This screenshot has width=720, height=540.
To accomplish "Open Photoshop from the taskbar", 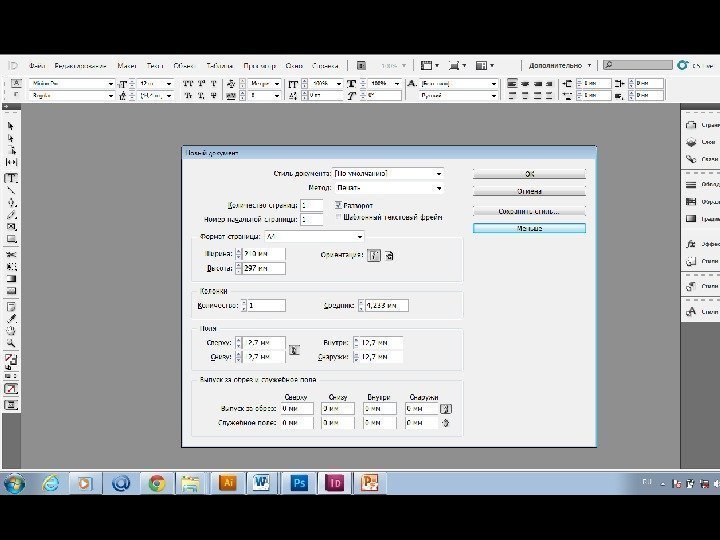I will [x=299, y=483].
